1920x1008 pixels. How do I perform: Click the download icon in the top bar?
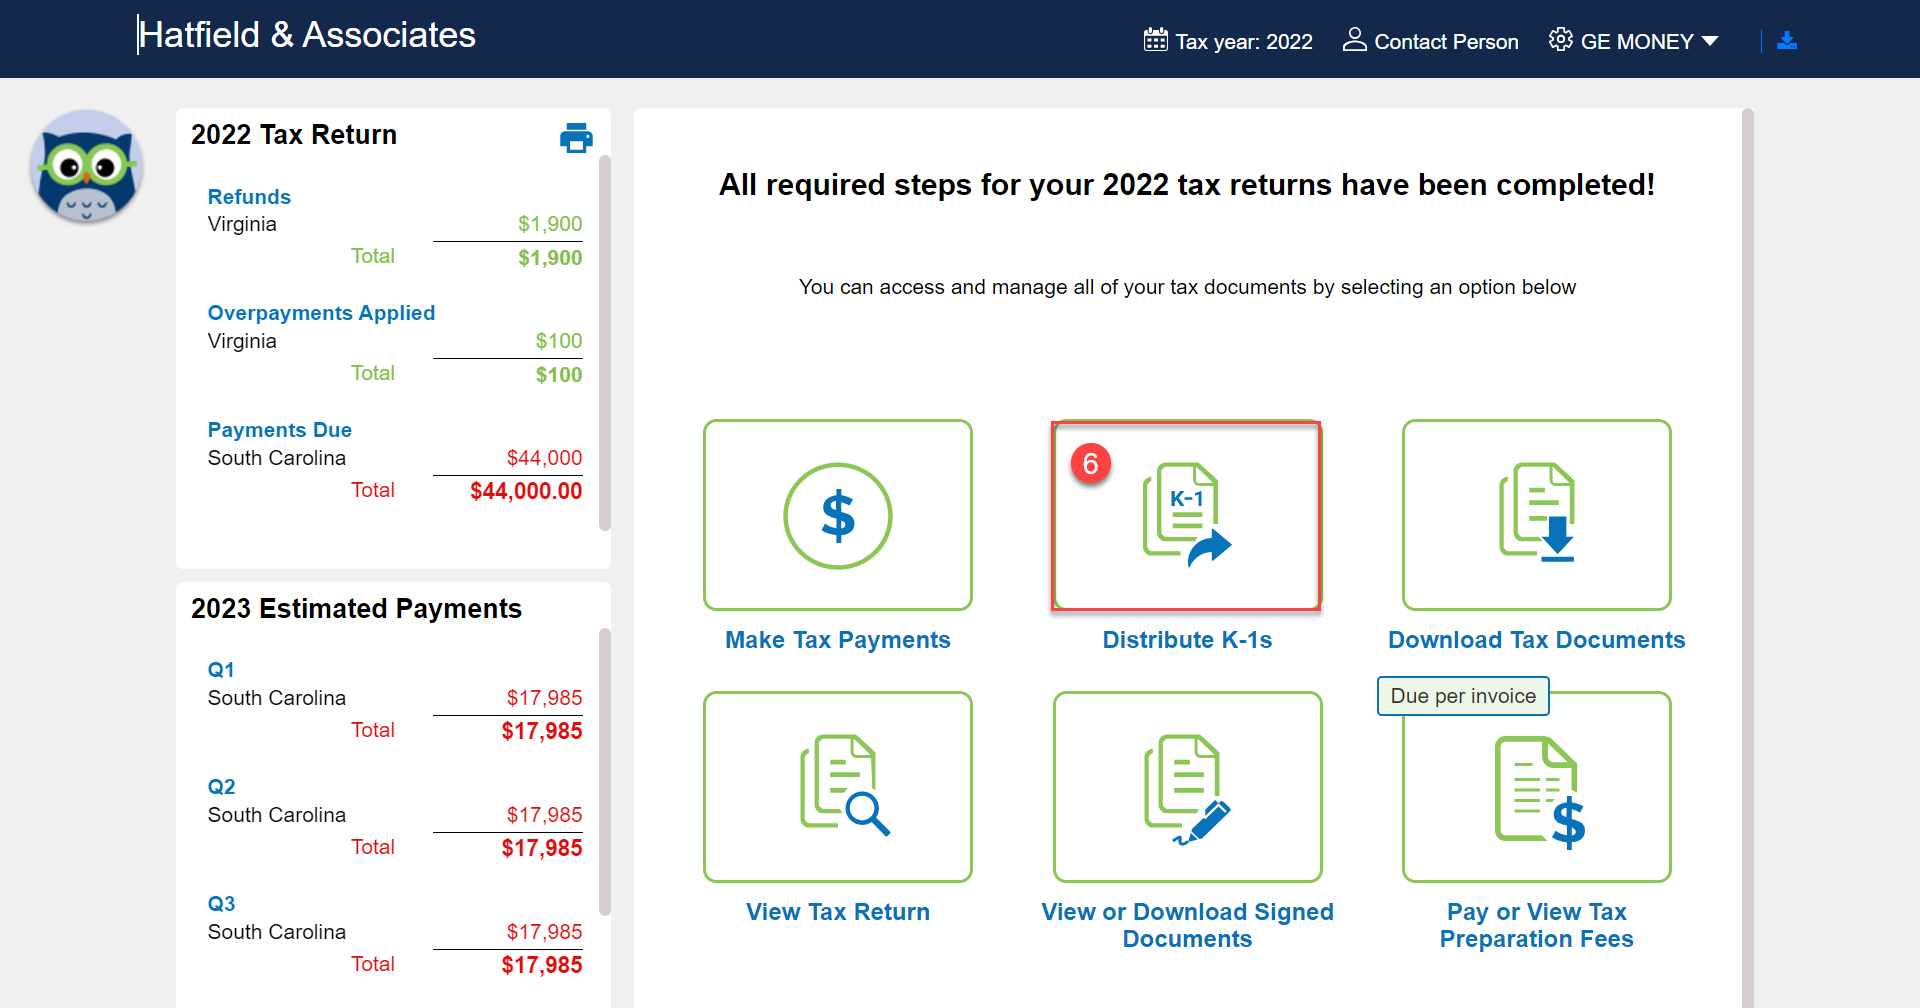1788,40
